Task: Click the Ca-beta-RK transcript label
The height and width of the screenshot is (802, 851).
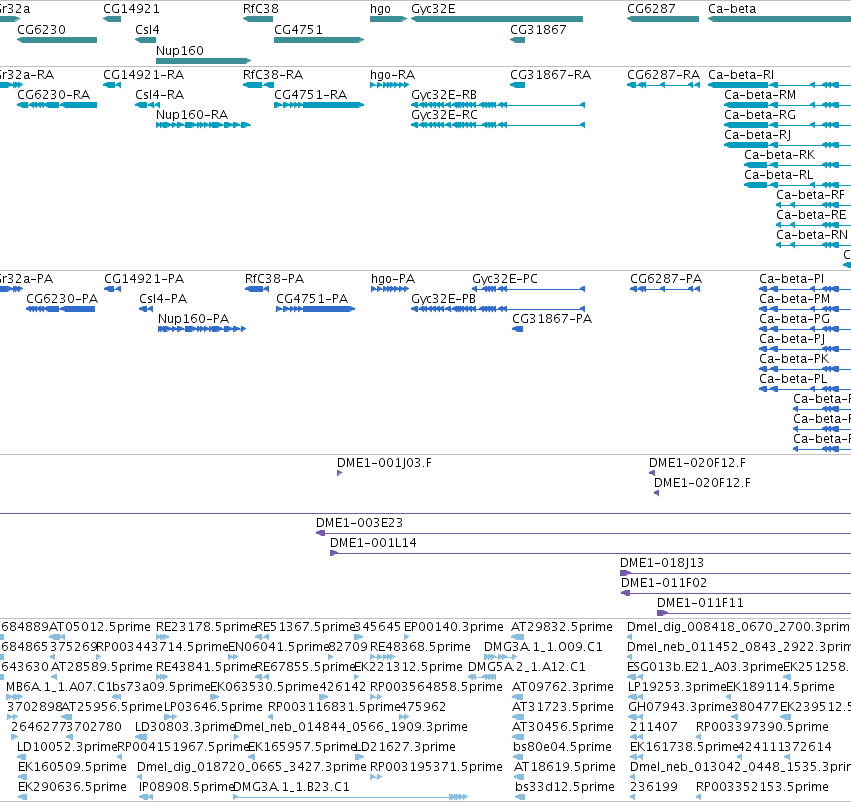Action: click(x=779, y=155)
